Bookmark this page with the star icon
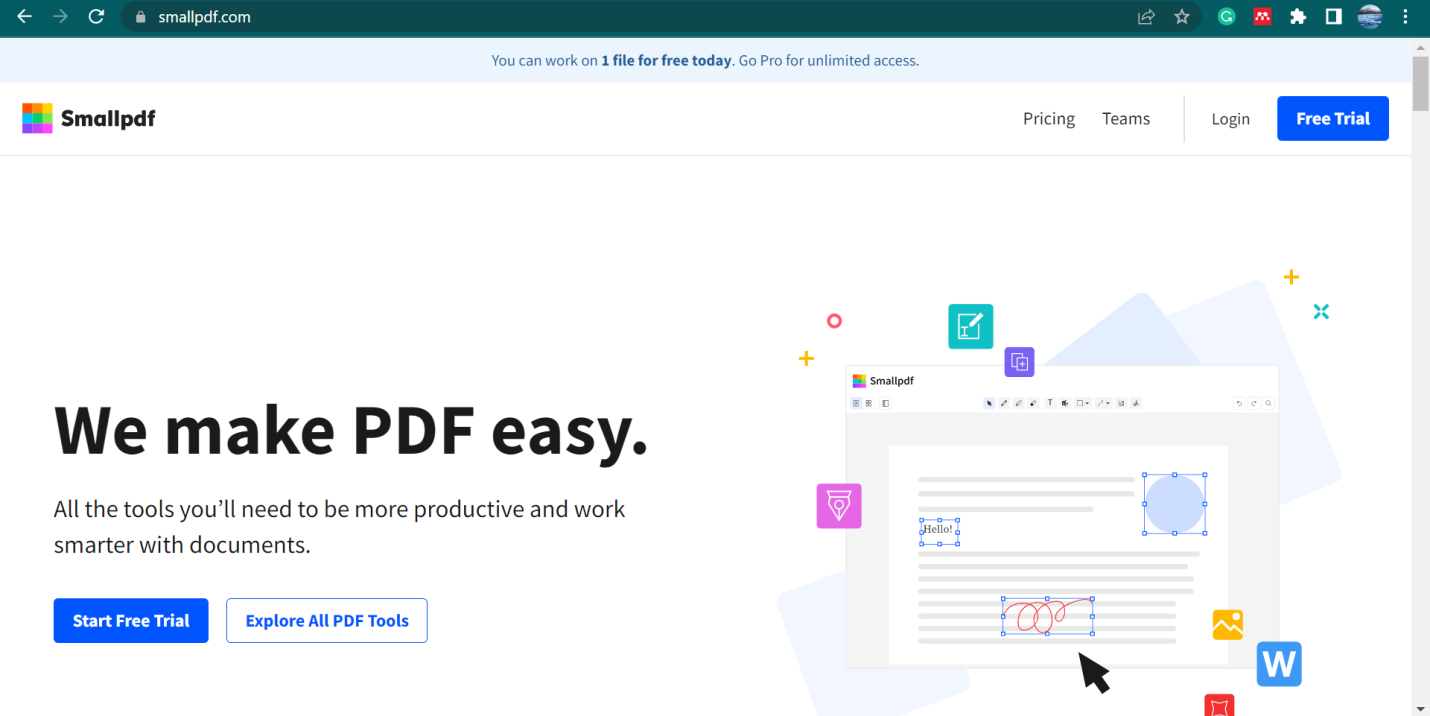 point(1182,17)
